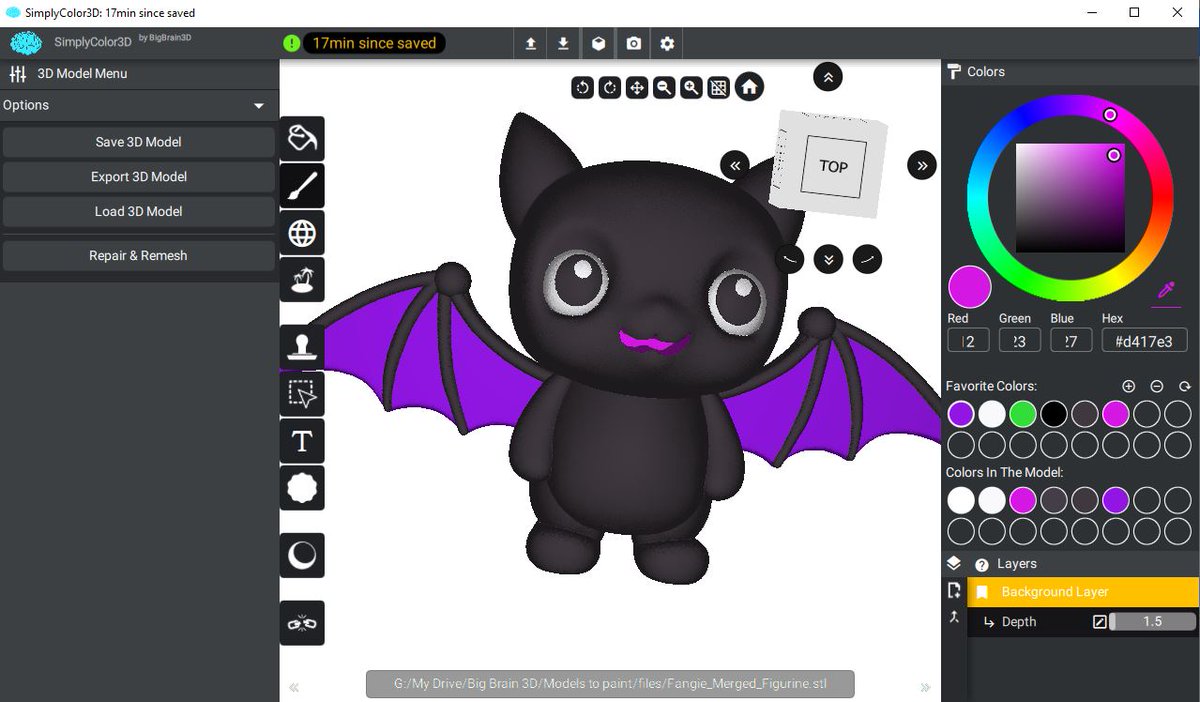The image size is (1200, 702).
Task: Click Export 3D Model button
Action: [x=139, y=177]
